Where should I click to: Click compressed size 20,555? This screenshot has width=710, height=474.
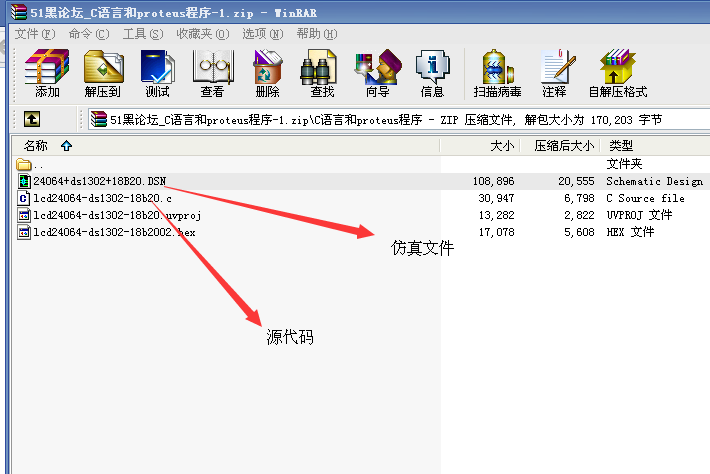pyautogui.click(x=576, y=181)
